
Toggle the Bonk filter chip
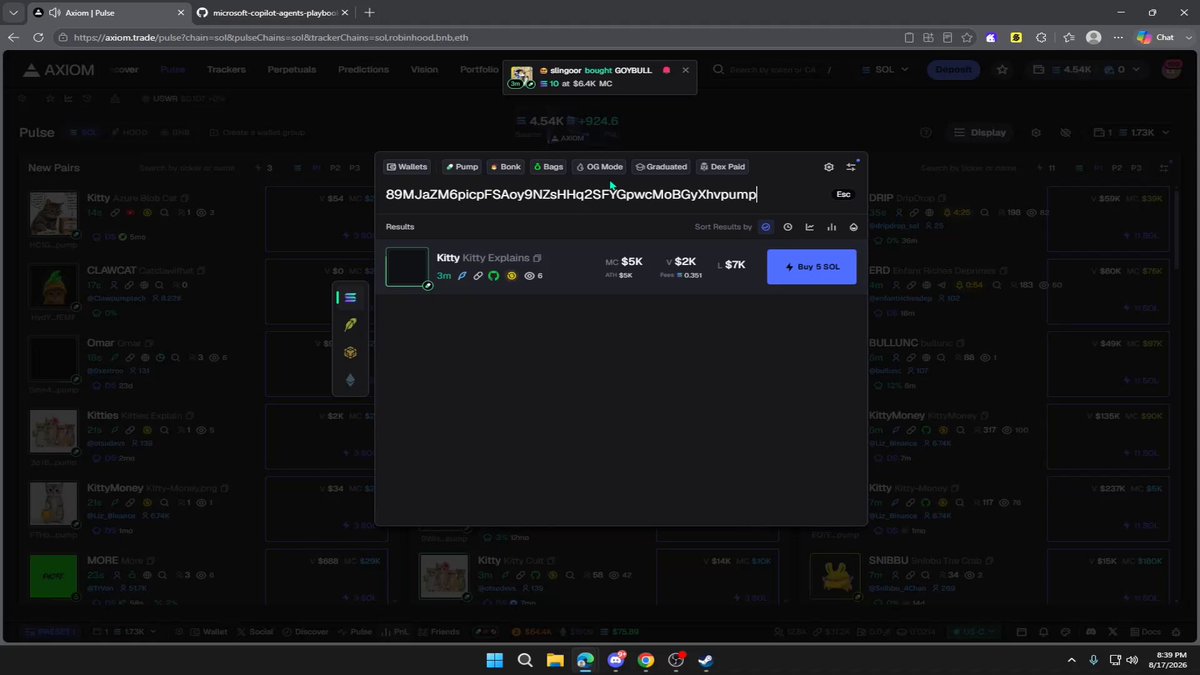click(505, 167)
